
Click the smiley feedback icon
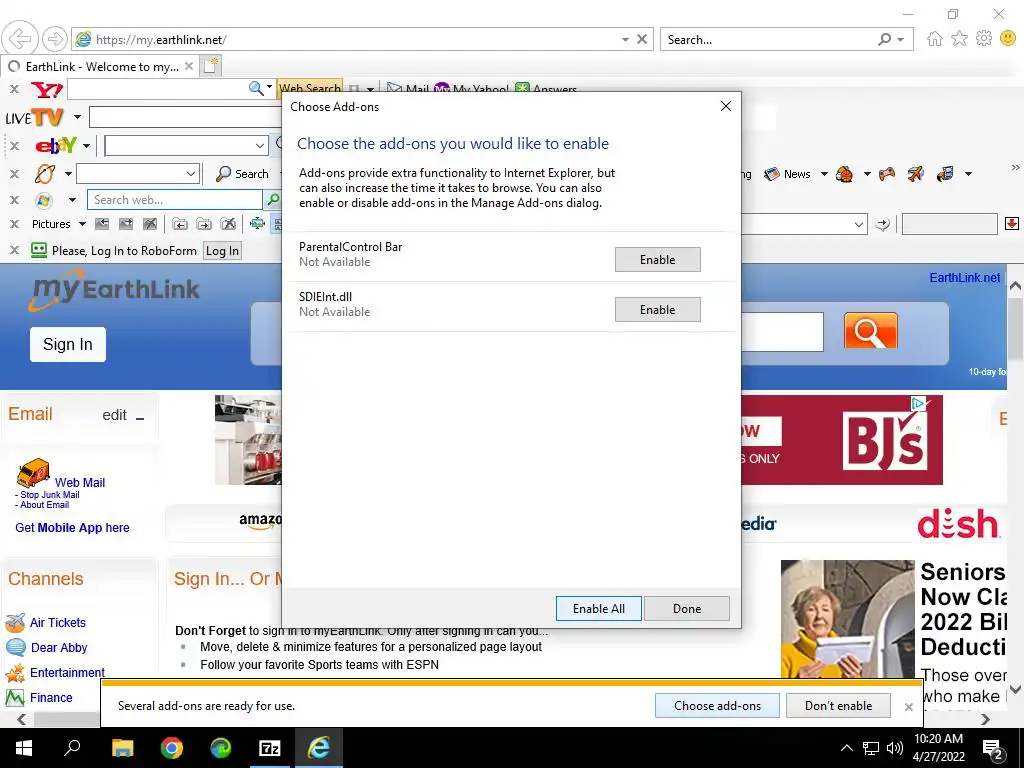pyautogui.click(x=1008, y=39)
